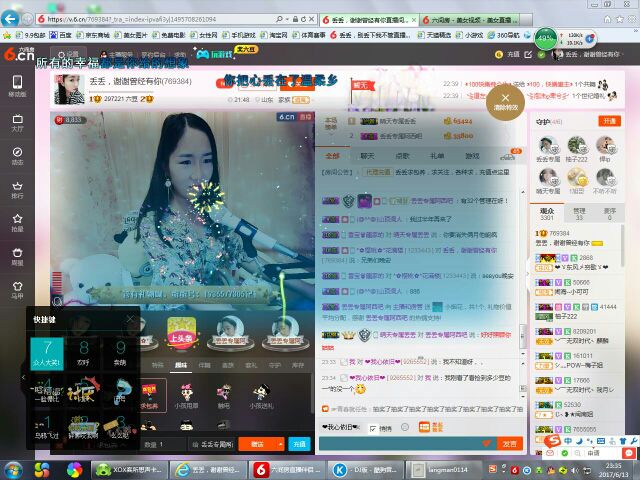Click guardian avatar 柚子222
Screen dimensions: 640x480
tap(576, 146)
